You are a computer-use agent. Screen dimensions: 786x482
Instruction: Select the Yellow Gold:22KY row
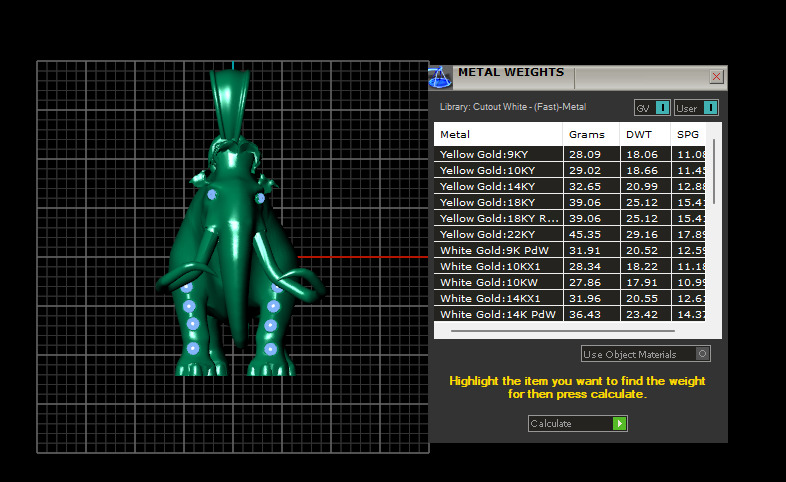click(x=569, y=234)
